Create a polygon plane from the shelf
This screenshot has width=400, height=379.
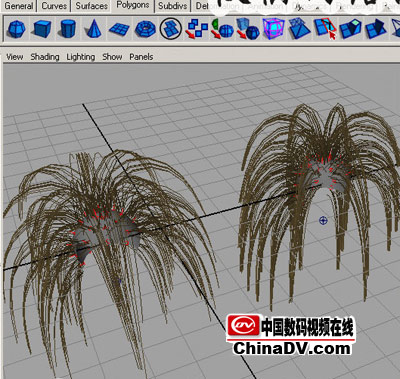click(119, 29)
